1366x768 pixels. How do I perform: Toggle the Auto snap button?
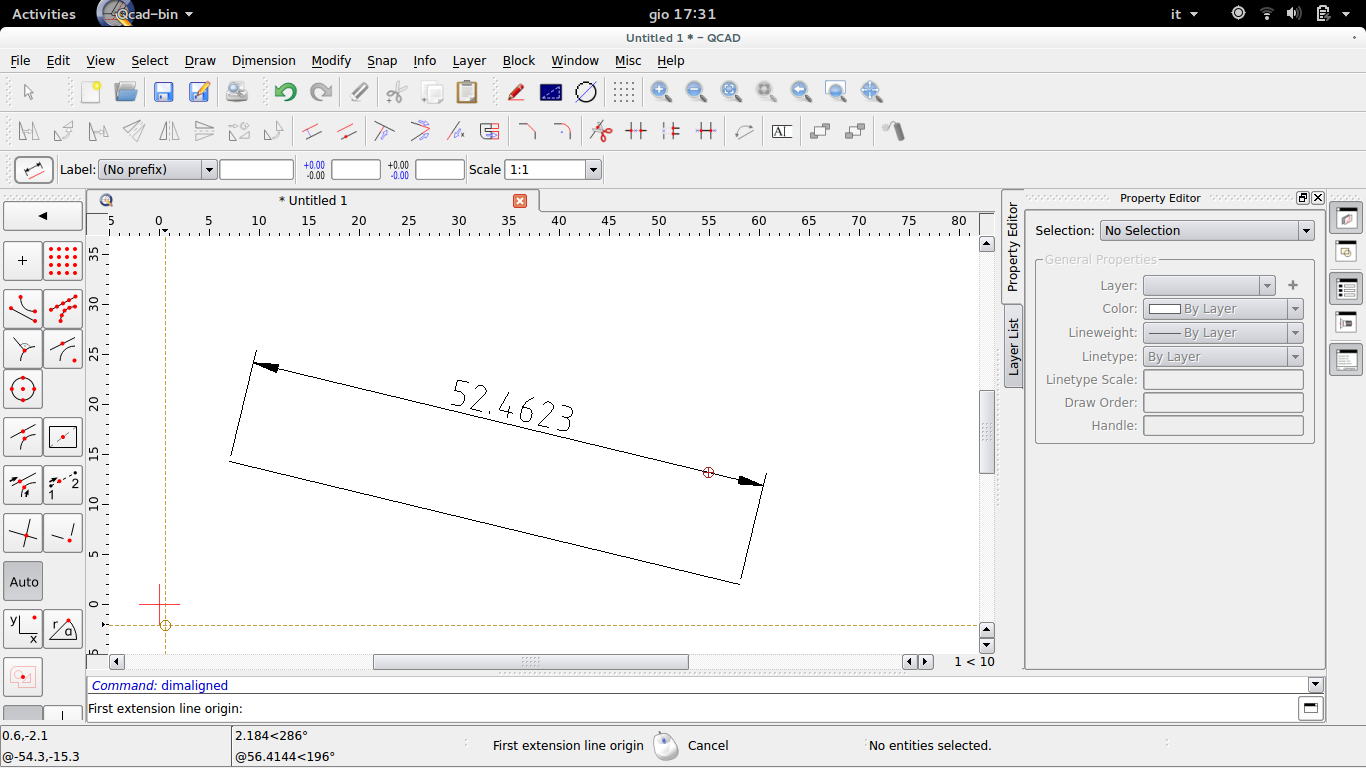24,581
